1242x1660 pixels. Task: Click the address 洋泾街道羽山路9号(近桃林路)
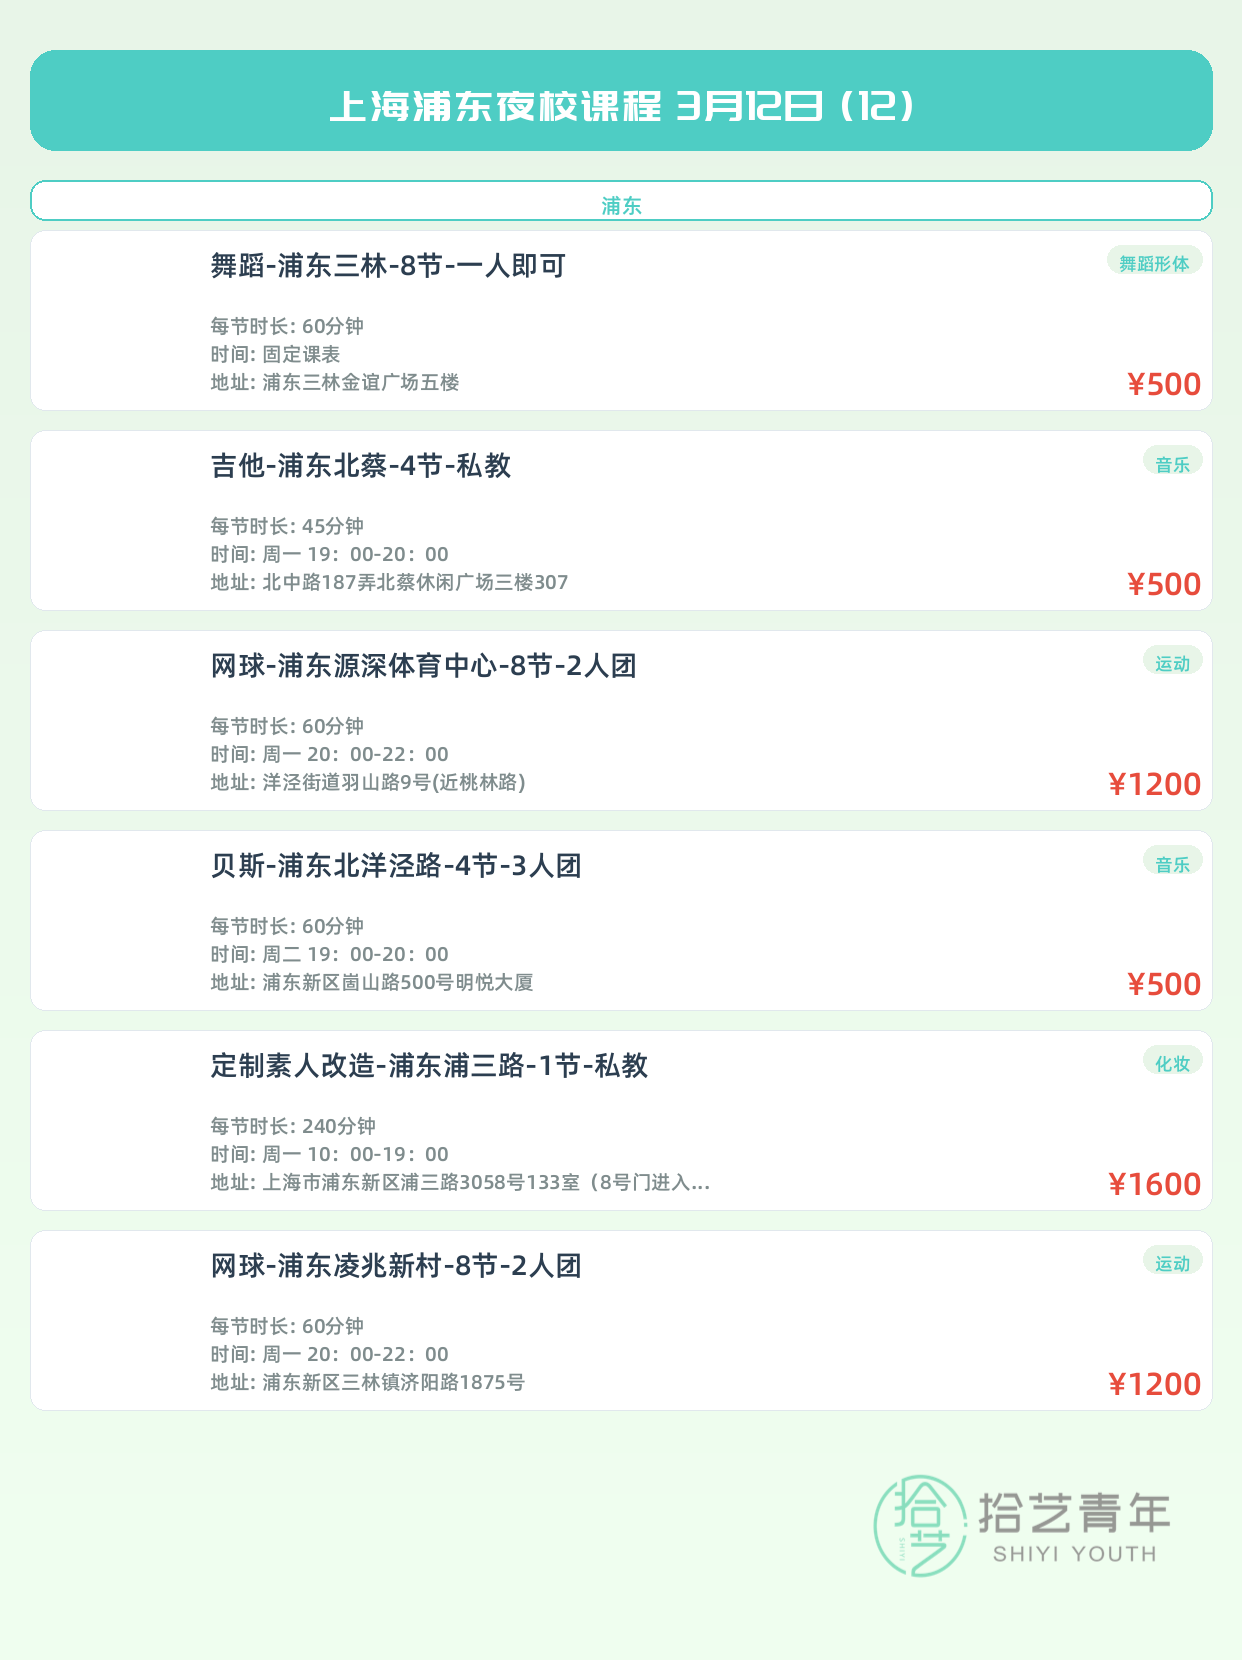click(394, 782)
